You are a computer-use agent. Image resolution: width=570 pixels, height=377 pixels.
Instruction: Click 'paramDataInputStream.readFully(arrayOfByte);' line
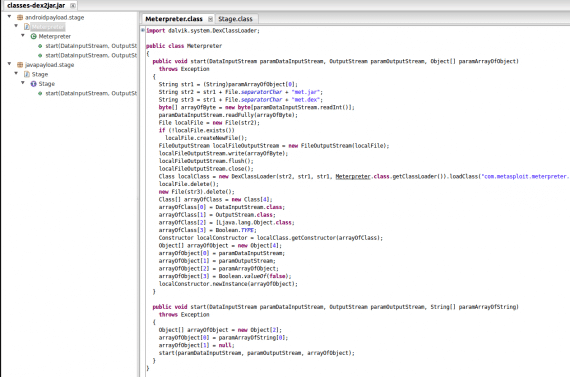click(228, 115)
